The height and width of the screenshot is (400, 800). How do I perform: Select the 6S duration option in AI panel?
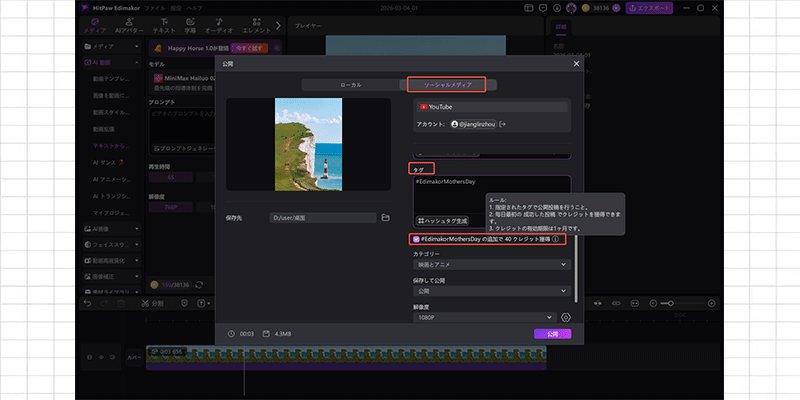pyautogui.click(x=170, y=177)
